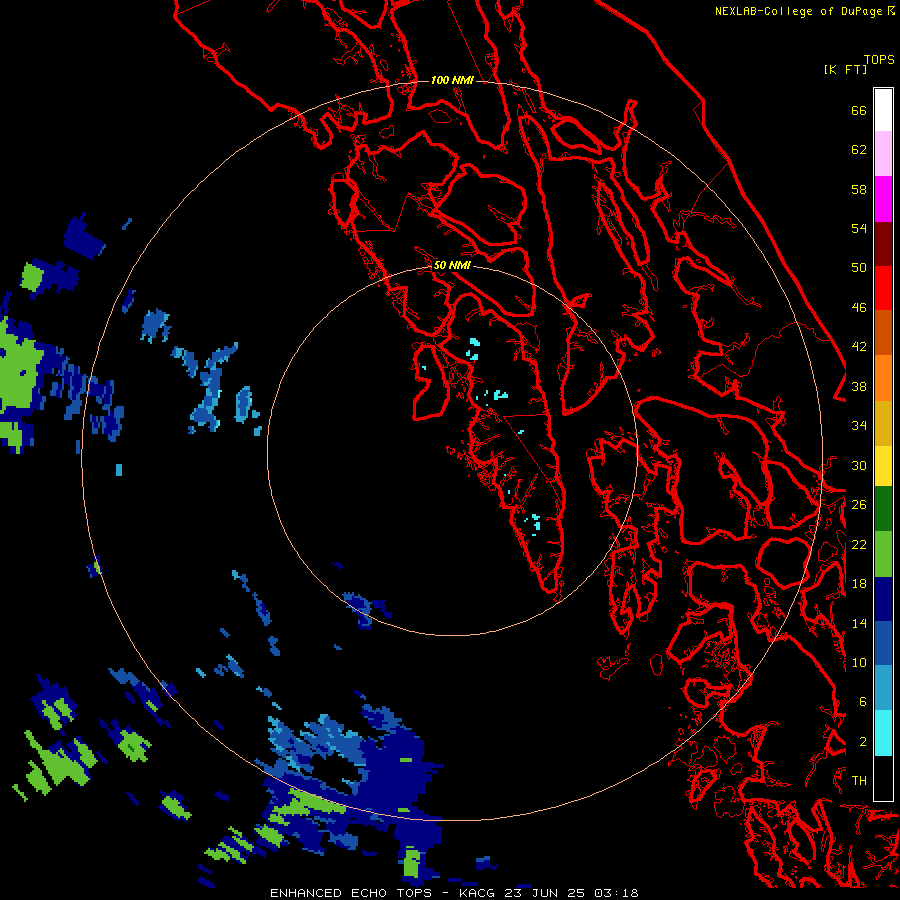Screen dimensions: 900x900
Task: Click the dark maroon legend swatch
Action: (883, 243)
